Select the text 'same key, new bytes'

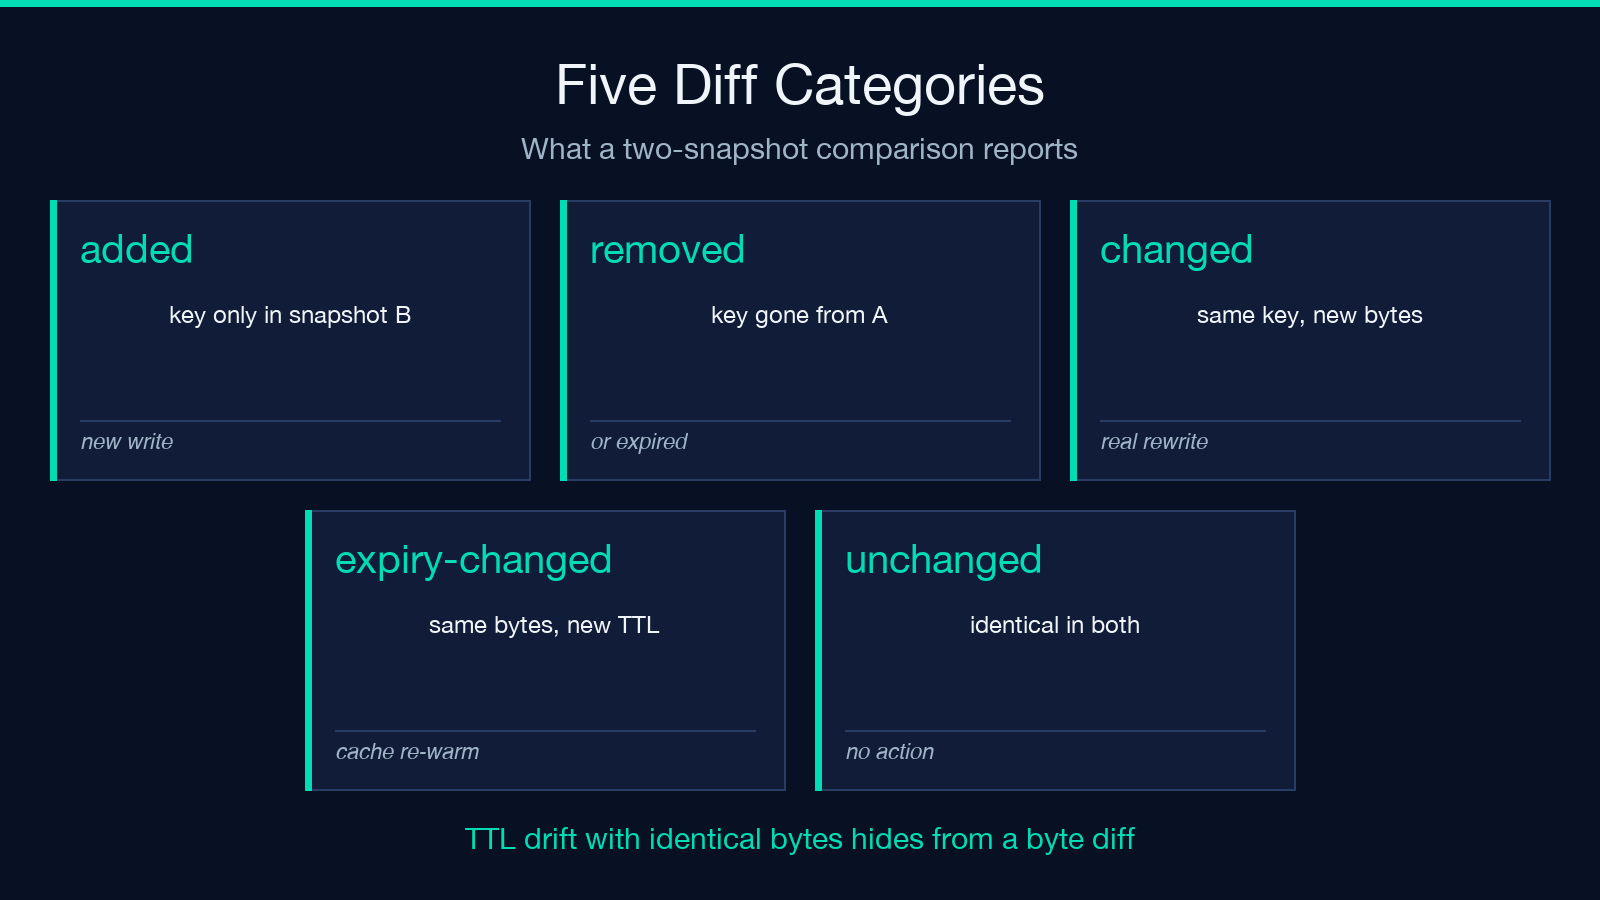pos(1309,315)
